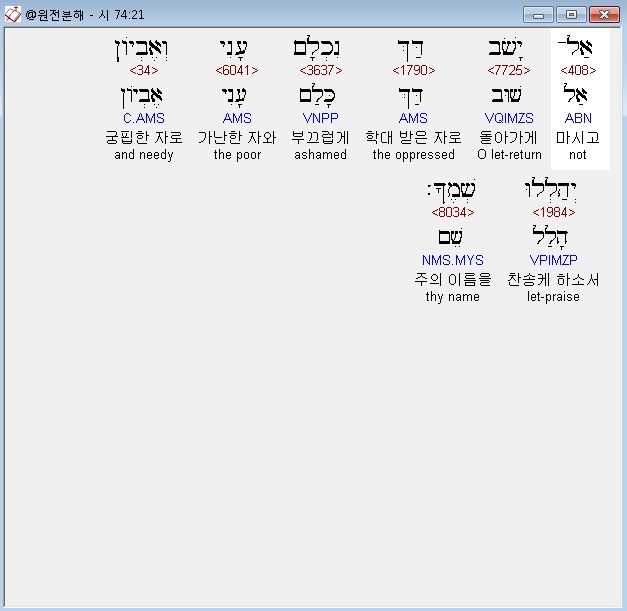Select the parsing code NMS.MYS
627x611 pixels.
(x=453, y=260)
